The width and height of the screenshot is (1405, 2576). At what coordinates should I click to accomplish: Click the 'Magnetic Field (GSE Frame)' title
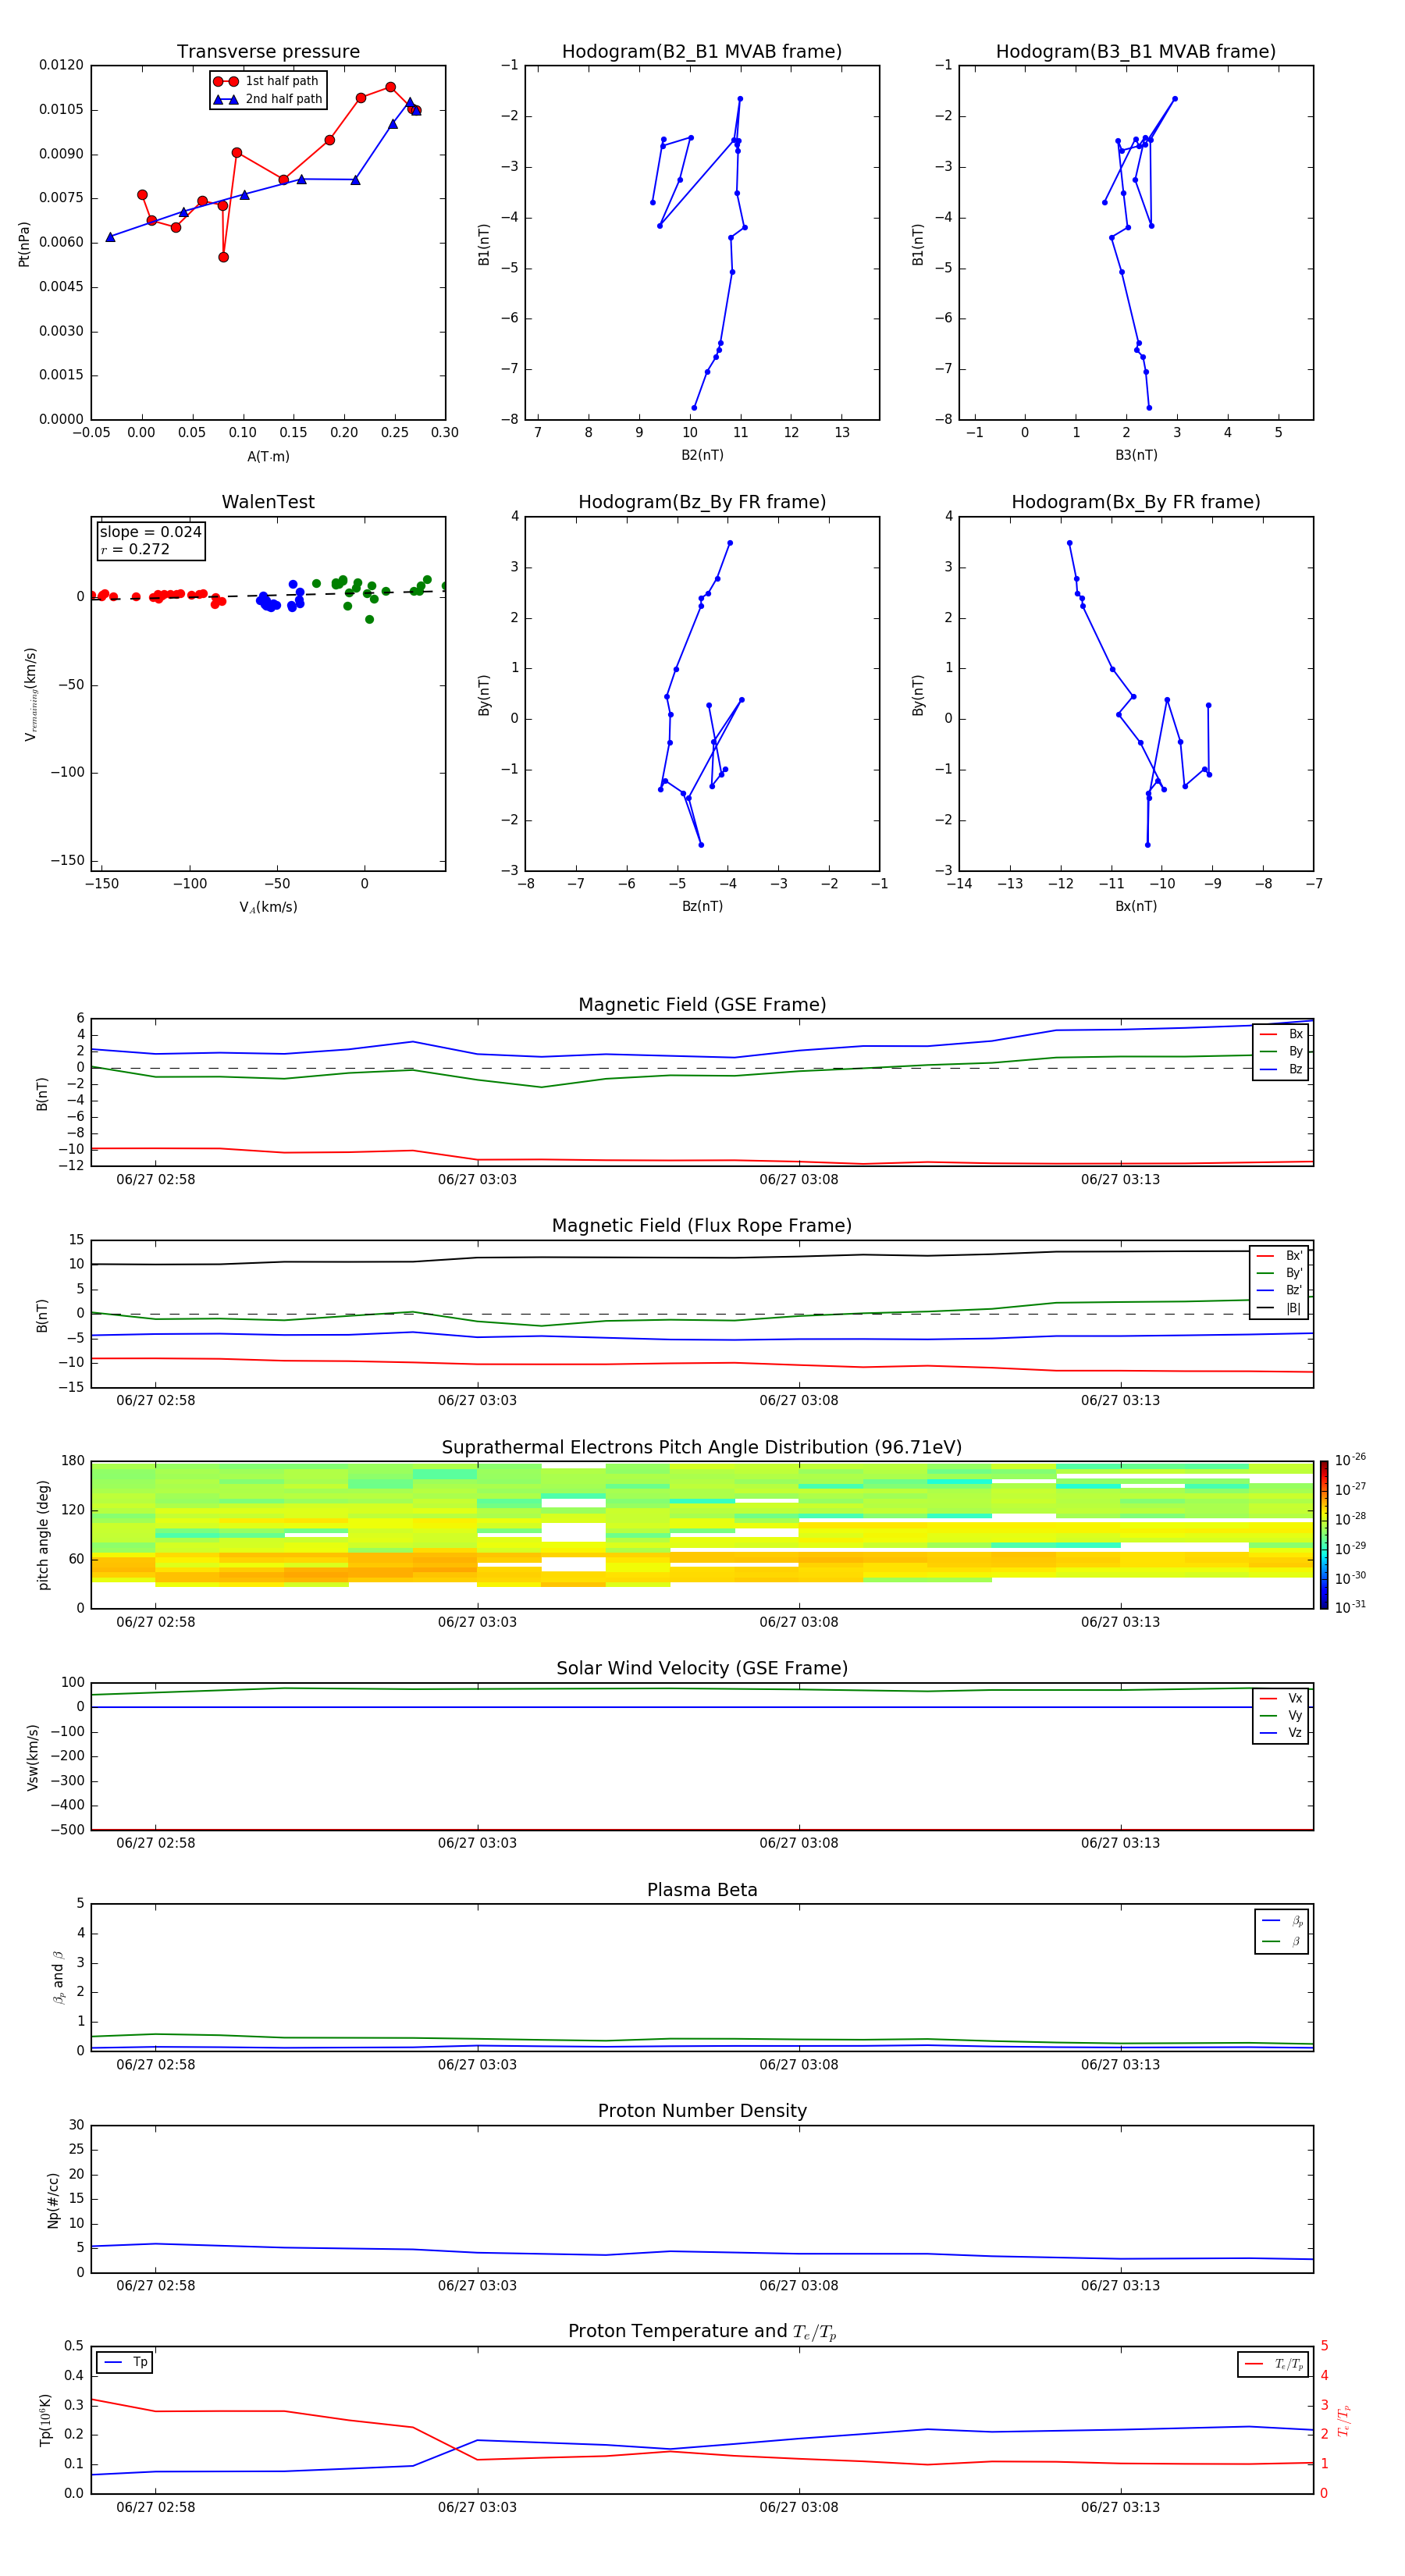(x=702, y=1005)
